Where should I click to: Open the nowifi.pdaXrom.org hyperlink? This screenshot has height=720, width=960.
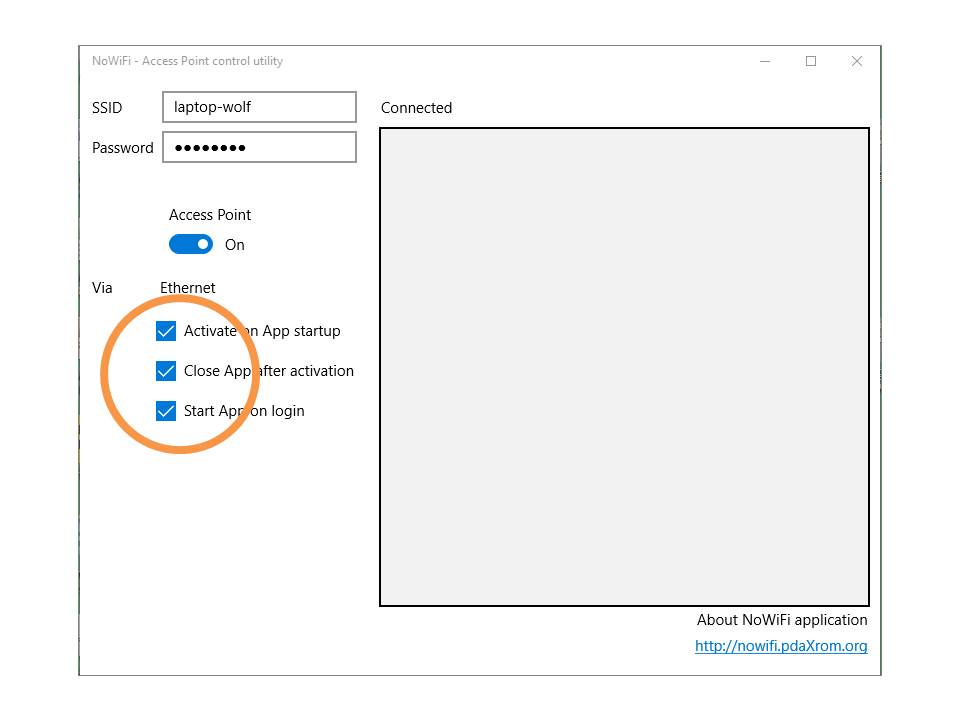coord(781,646)
